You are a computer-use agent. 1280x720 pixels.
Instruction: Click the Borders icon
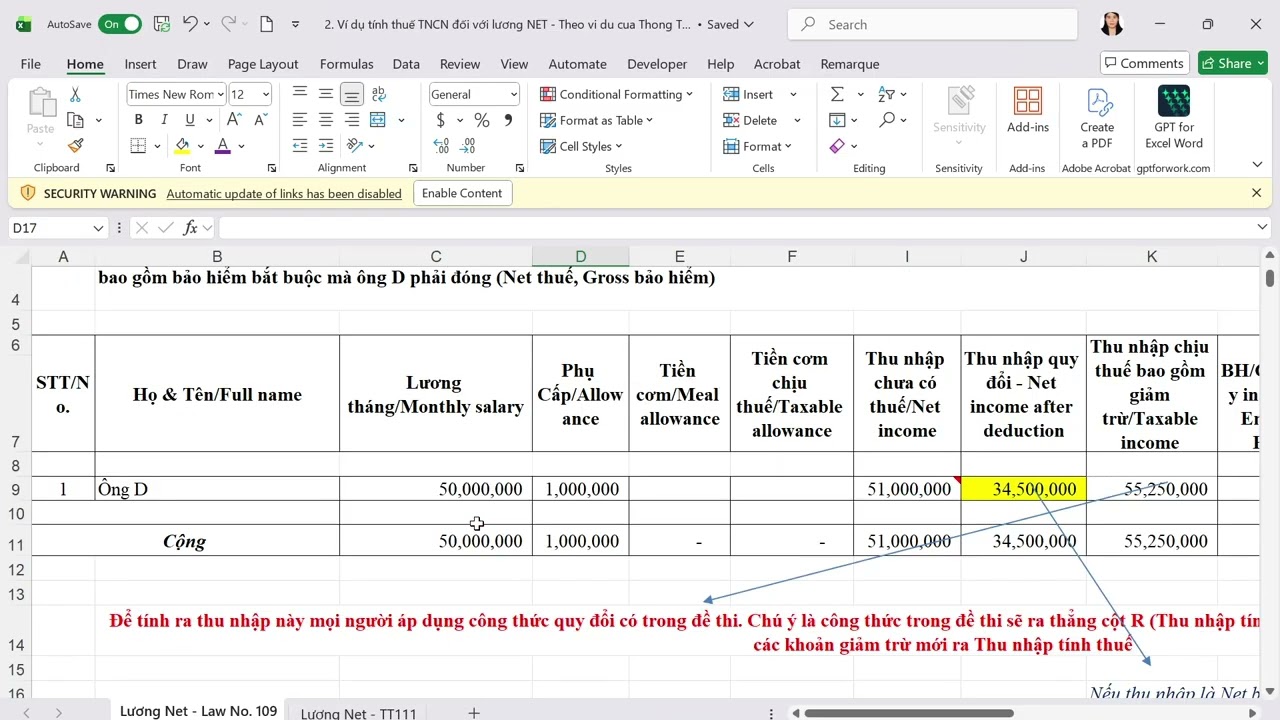click(x=139, y=146)
